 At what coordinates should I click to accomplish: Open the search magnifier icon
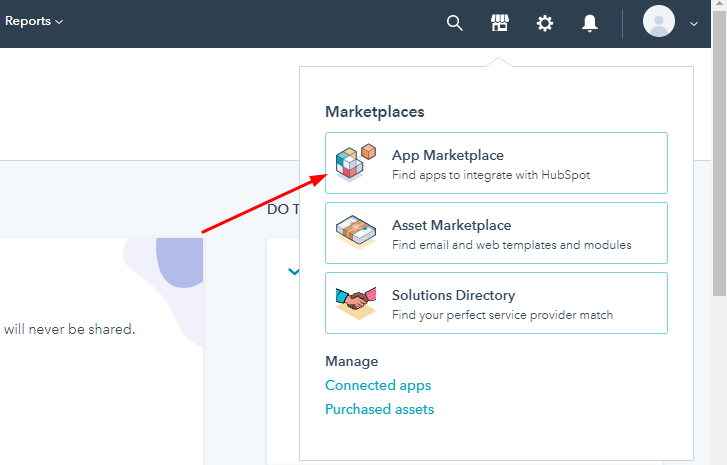coord(454,23)
